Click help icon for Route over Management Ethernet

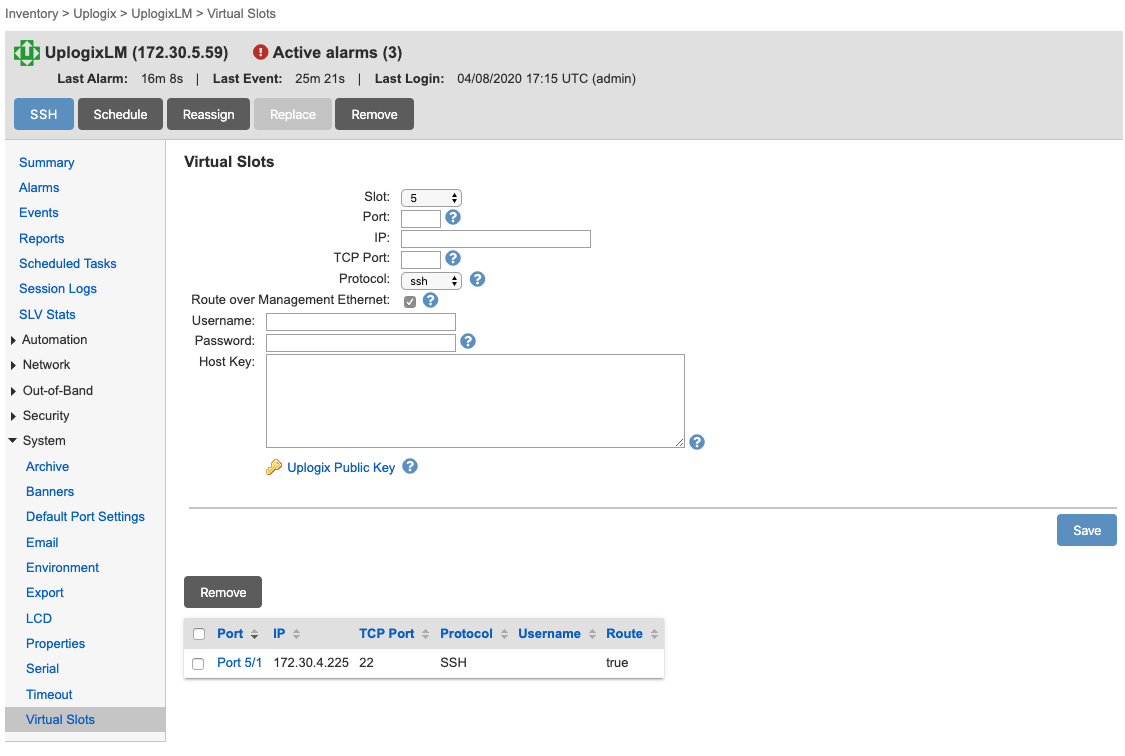431,300
